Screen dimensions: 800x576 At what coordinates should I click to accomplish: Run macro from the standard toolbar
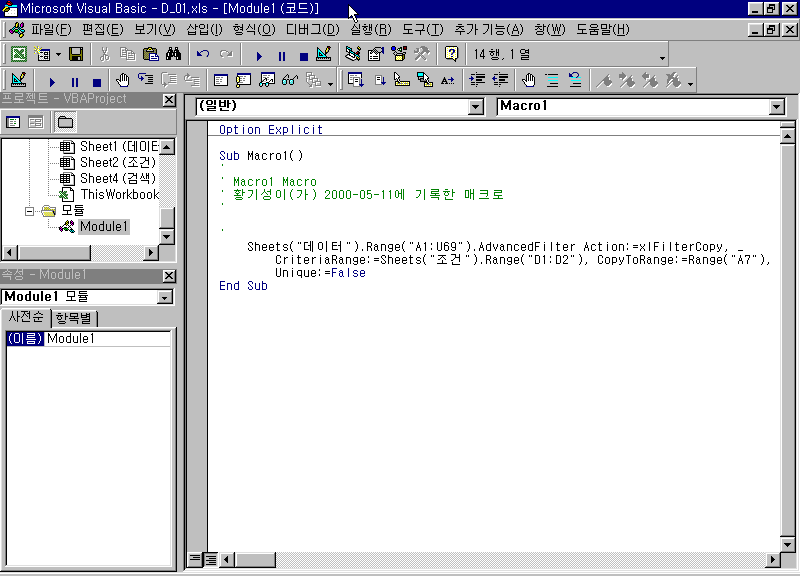[x=259, y=55]
